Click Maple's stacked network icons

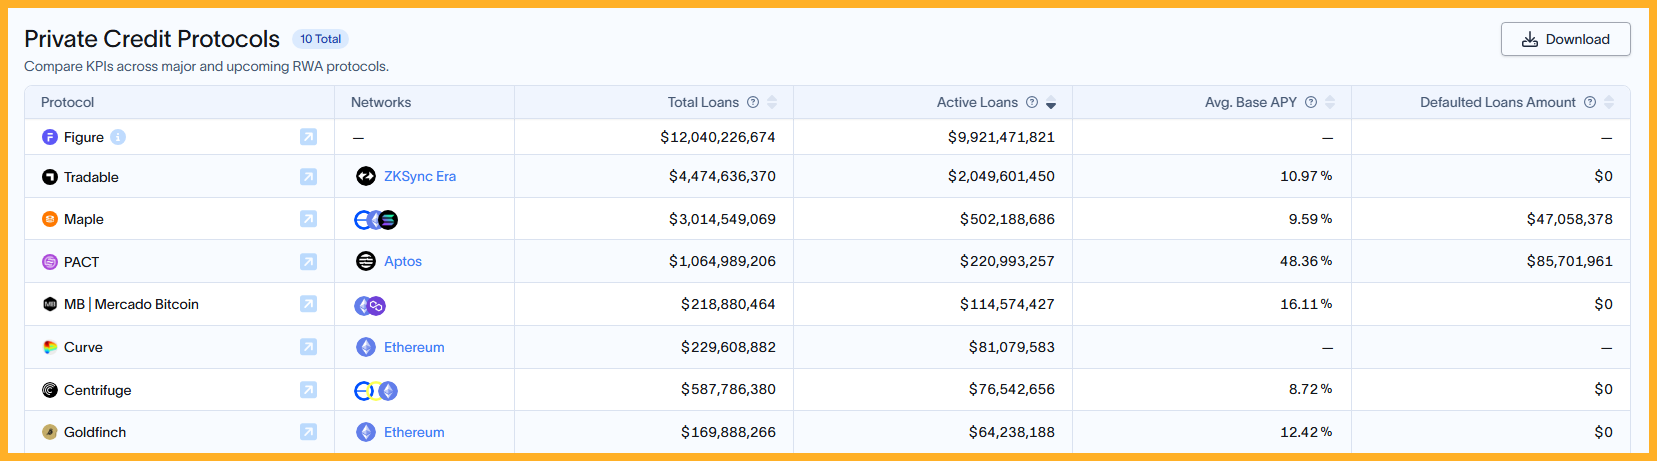click(x=377, y=220)
